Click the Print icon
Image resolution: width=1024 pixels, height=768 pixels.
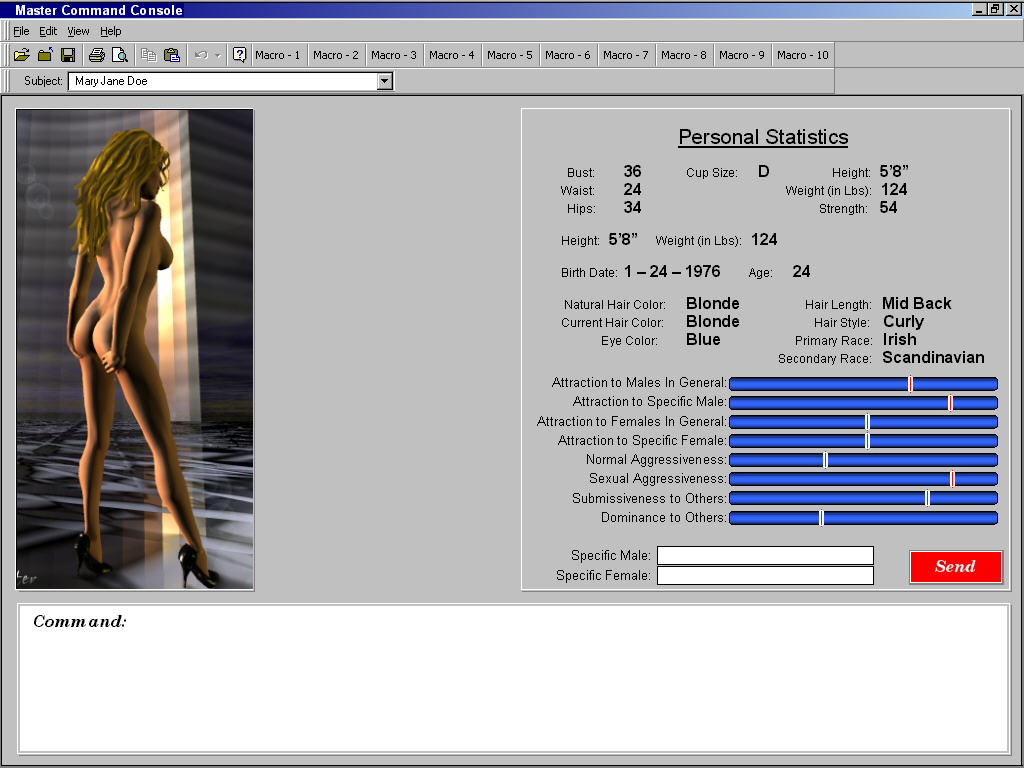click(97, 55)
